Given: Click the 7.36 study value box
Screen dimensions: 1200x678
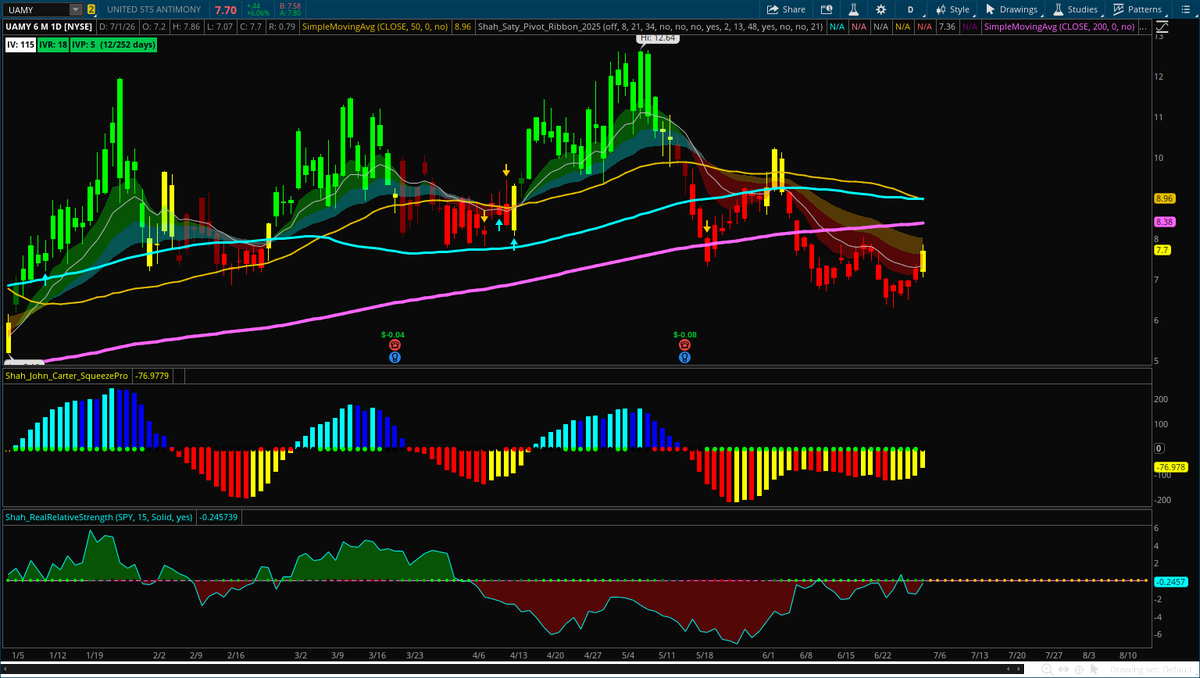Looking at the screenshot, I should (x=947, y=27).
